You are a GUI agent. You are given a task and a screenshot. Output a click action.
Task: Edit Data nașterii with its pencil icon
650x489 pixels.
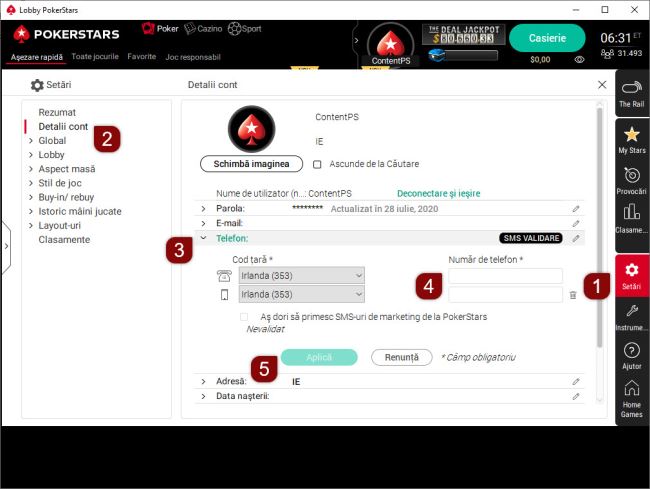[x=576, y=397]
